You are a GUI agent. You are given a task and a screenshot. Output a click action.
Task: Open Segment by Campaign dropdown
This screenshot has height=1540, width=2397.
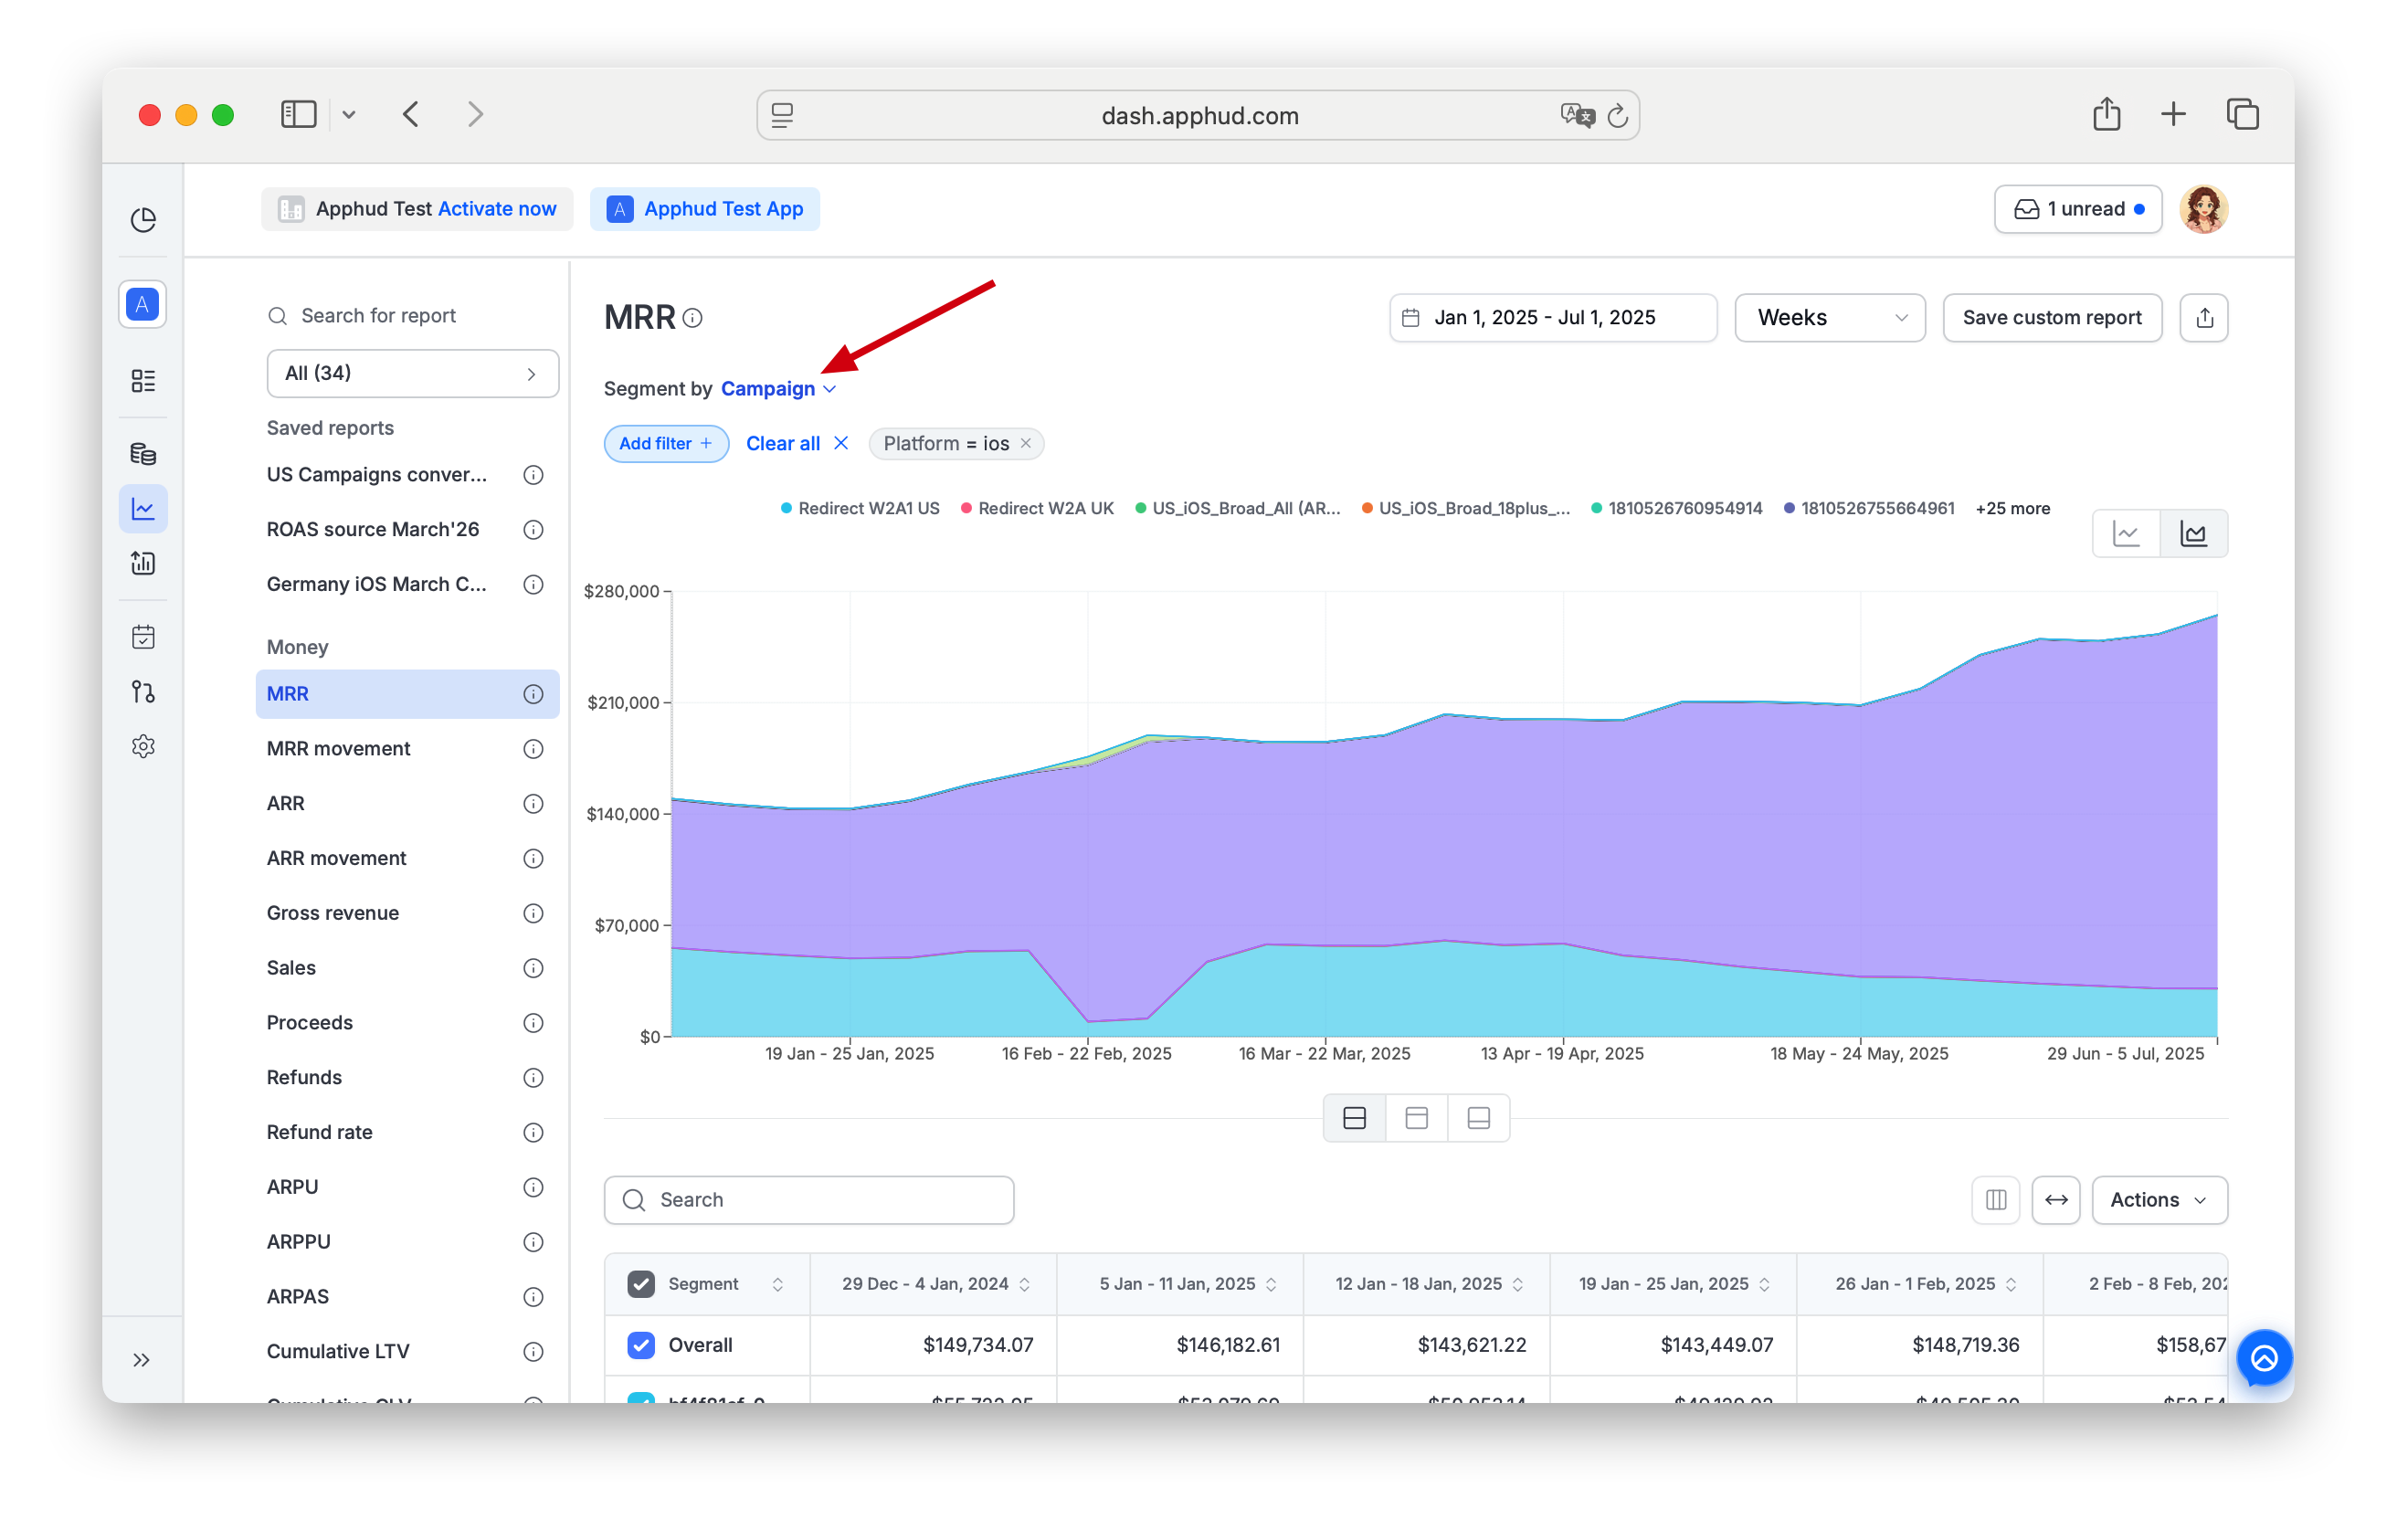click(x=778, y=389)
